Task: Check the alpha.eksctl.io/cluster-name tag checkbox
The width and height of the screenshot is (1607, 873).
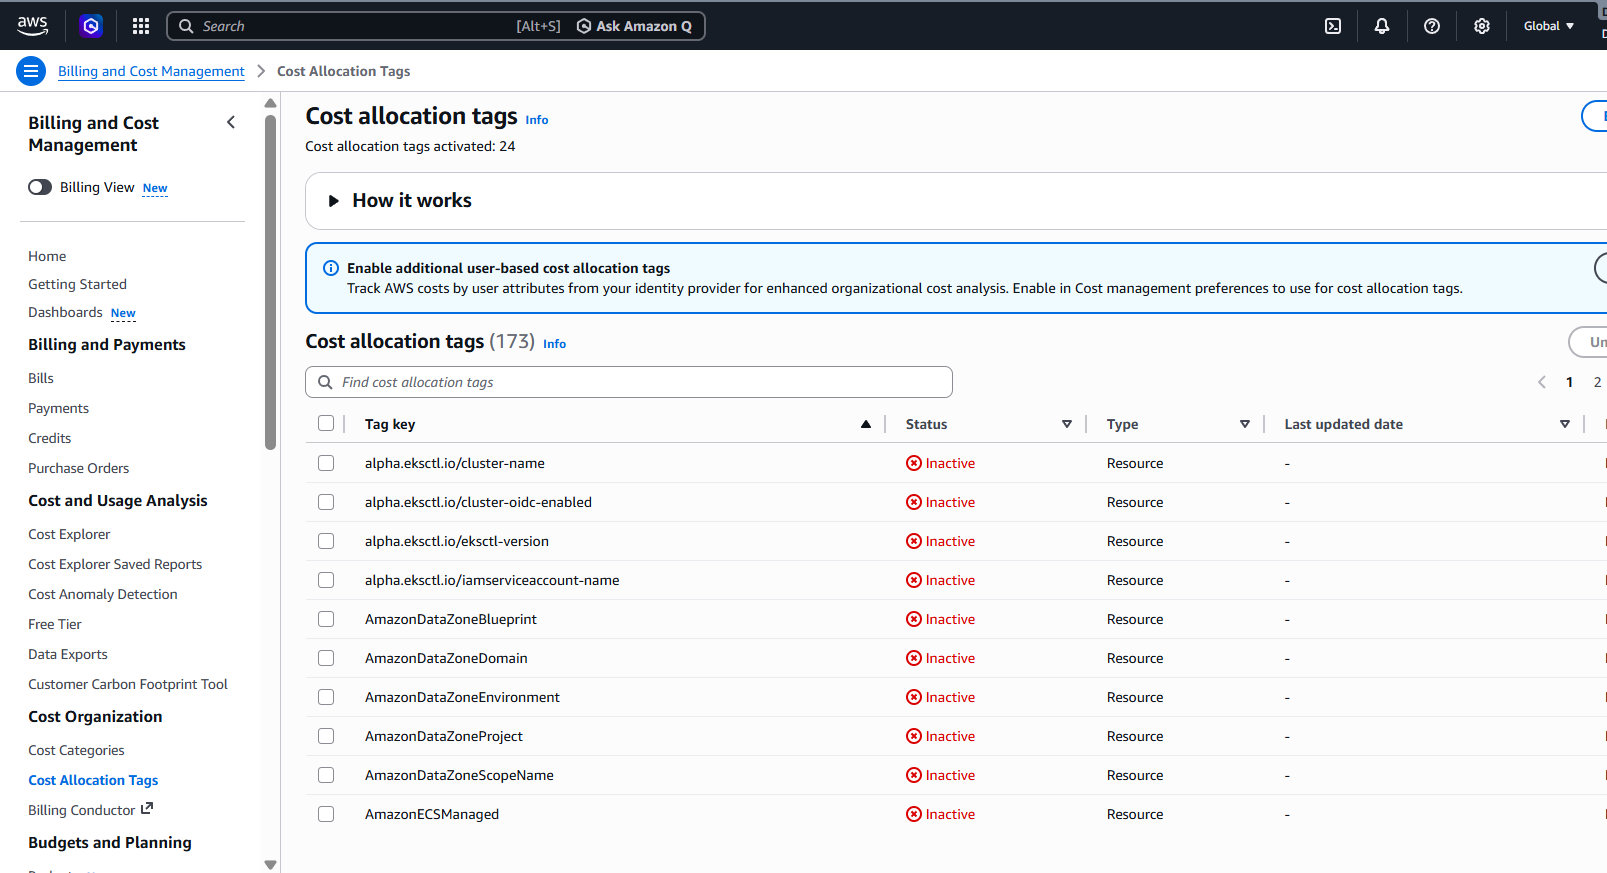Action: coord(326,463)
